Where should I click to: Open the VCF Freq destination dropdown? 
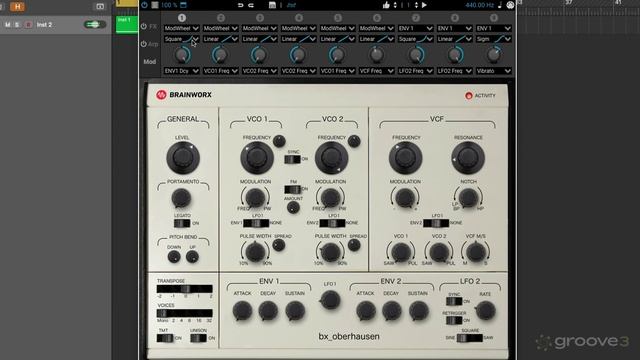tap(377, 71)
